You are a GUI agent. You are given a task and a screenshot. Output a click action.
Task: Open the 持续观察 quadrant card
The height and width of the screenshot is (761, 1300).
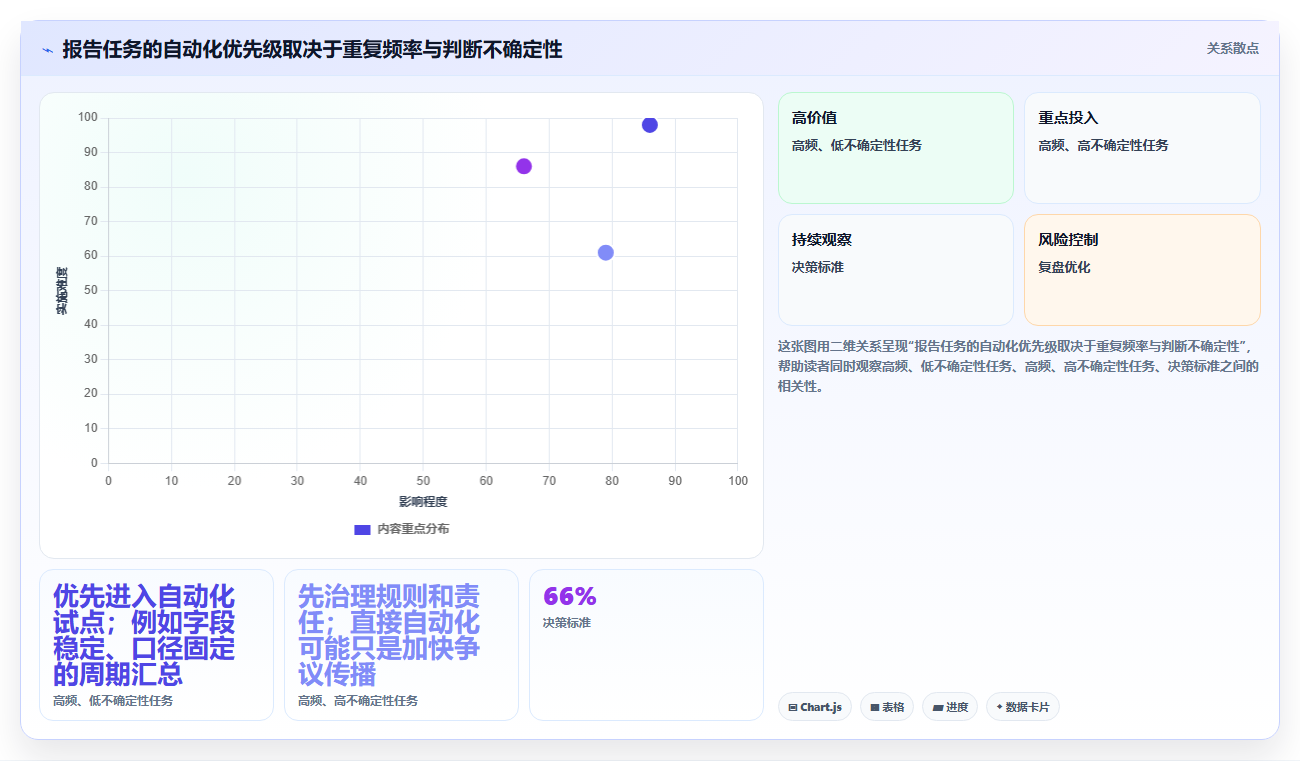tap(896, 270)
